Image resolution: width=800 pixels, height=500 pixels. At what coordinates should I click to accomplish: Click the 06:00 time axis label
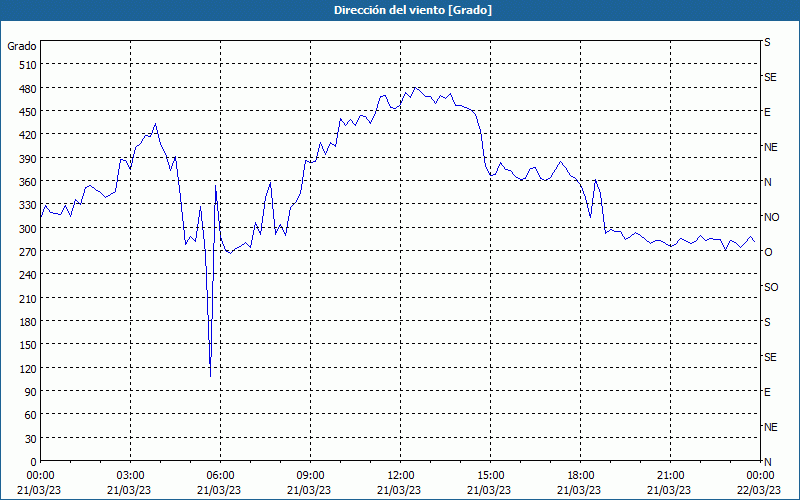pyautogui.click(x=220, y=476)
